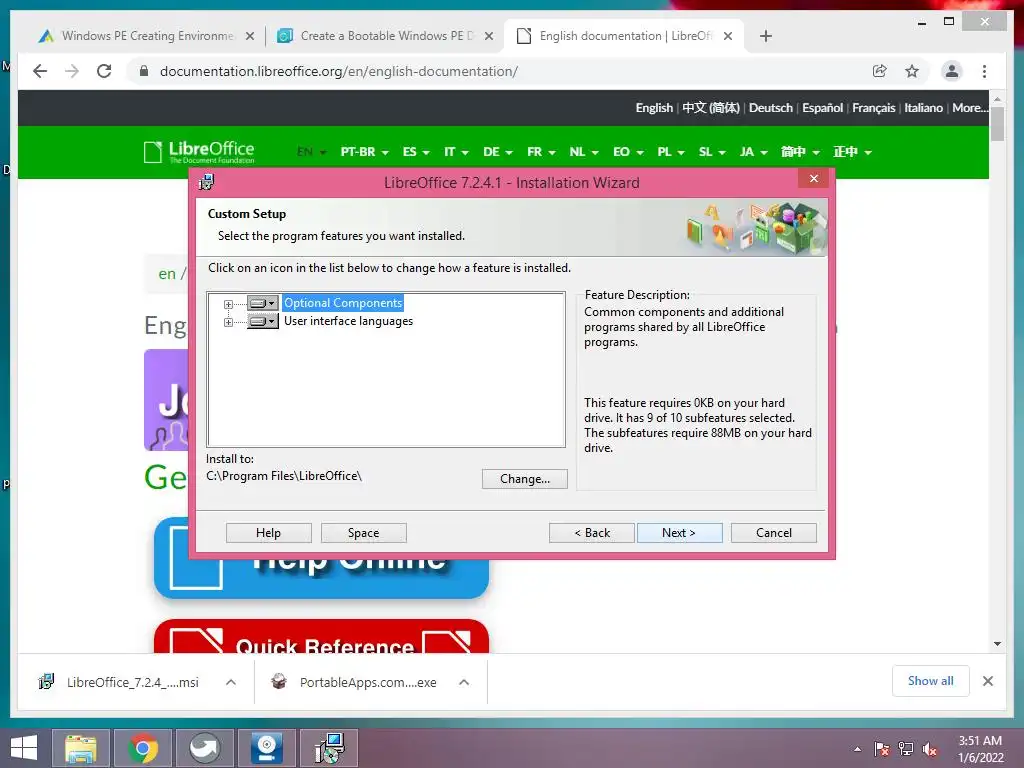
Task: Open PortableApps exe download options chevron
Action: tap(464, 682)
